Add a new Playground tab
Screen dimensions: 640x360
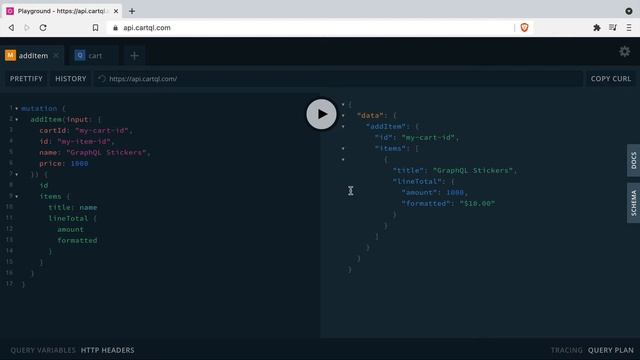pos(134,56)
